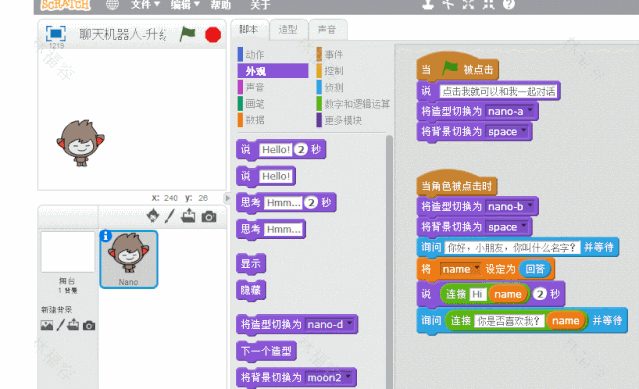Viewport: 639px width, 389px height.
Task: Click the 点击我就可以和我一起对话 text field
Action: [498, 91]
